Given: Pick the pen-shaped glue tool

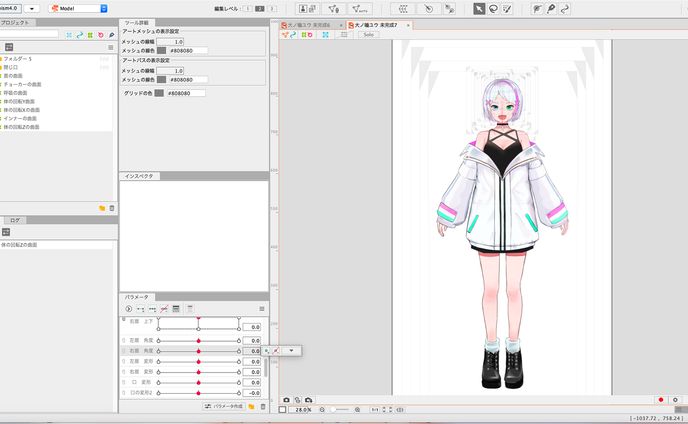Looking at the screenshot, I should (551, 8).
